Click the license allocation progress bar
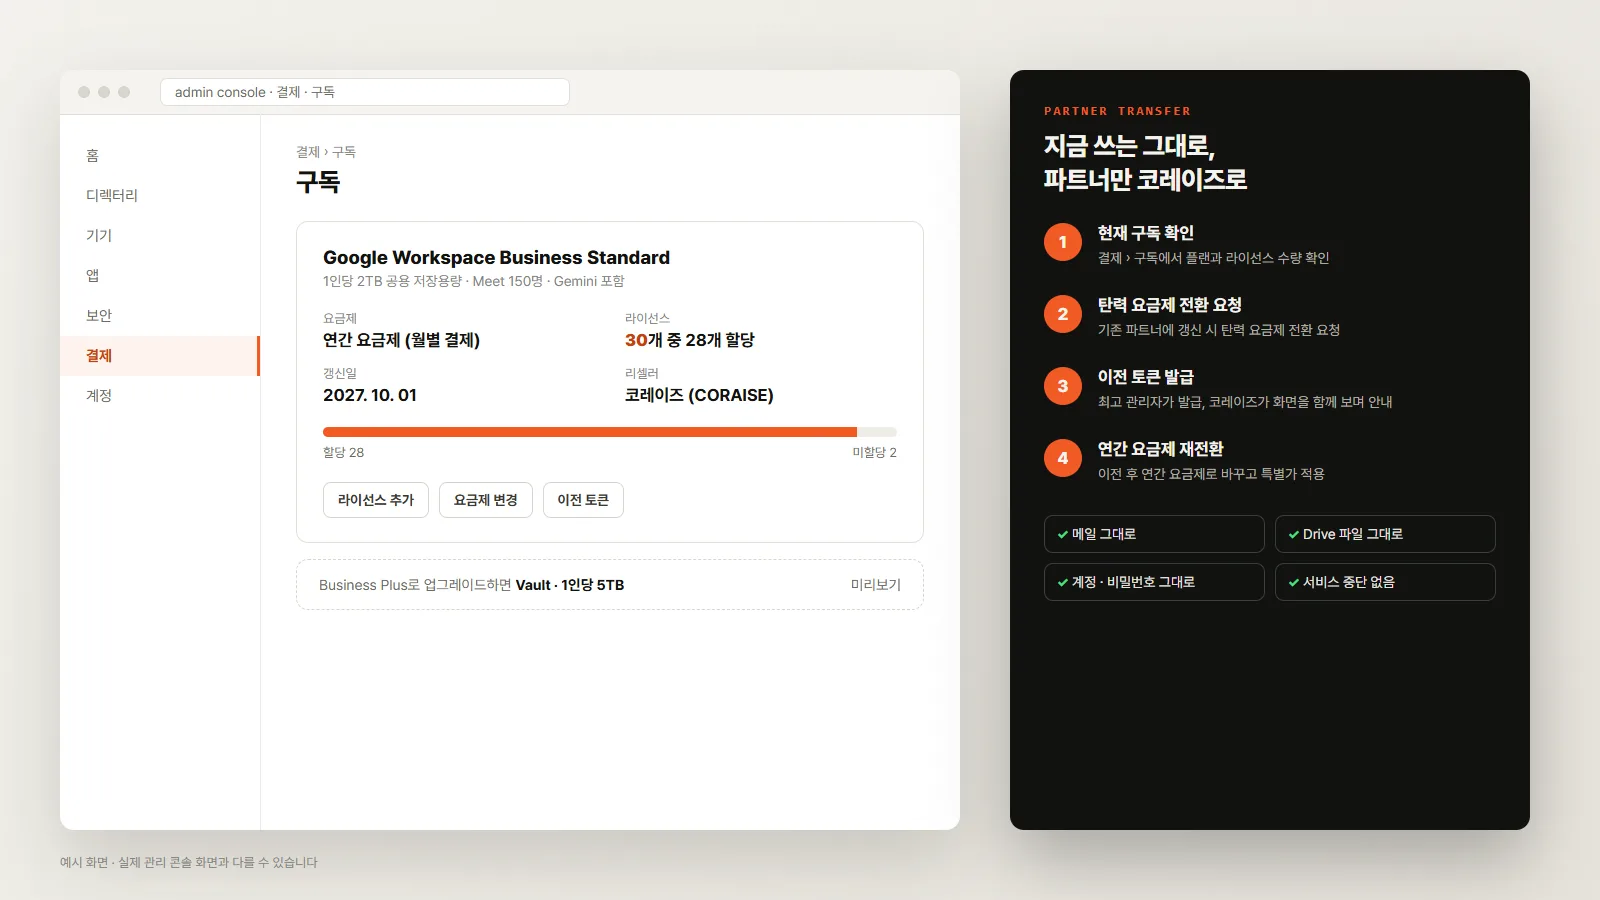 (x=610, y=432)
